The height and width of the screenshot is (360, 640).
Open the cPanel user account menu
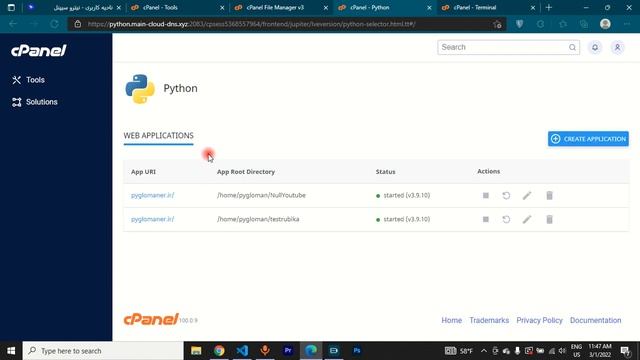(618, 47)
